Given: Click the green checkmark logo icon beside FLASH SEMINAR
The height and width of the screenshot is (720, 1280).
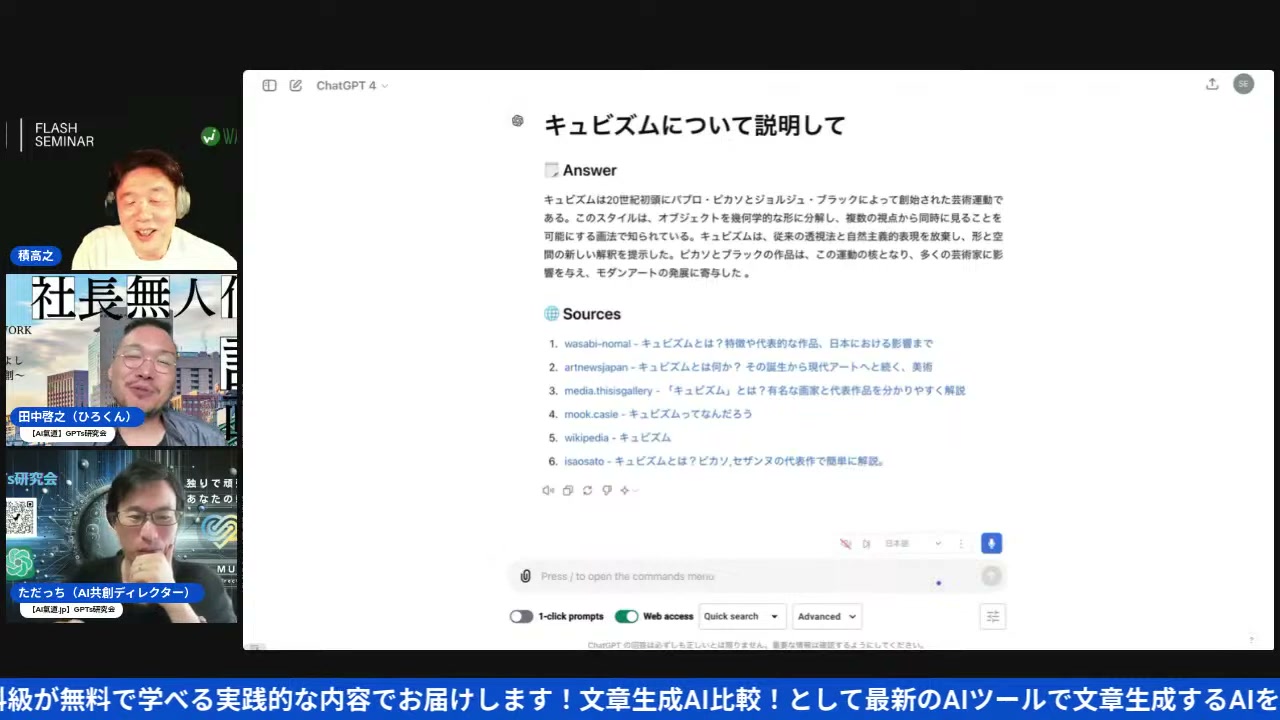Looking at the screenshot, I should pyautogui.click(x=210, y=137).
